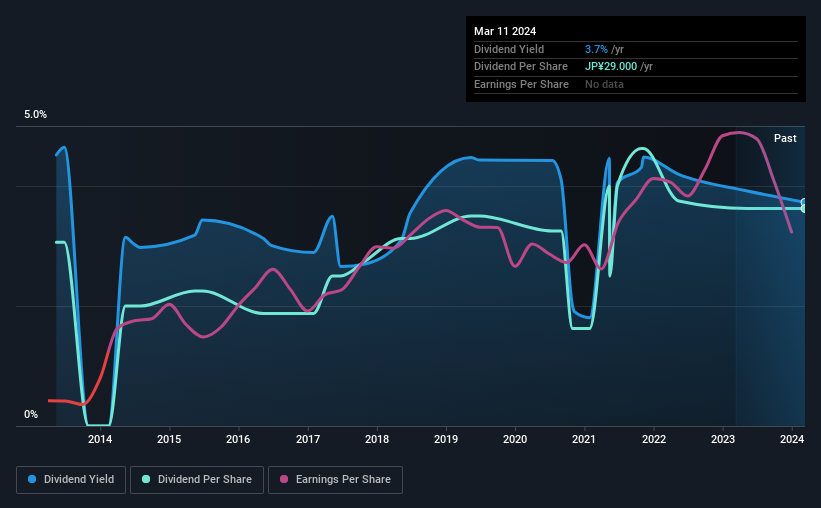This screenshot has width=821, height=508.
Task: Click the 3.7% dividend yield value
Action: click(596, 49)
